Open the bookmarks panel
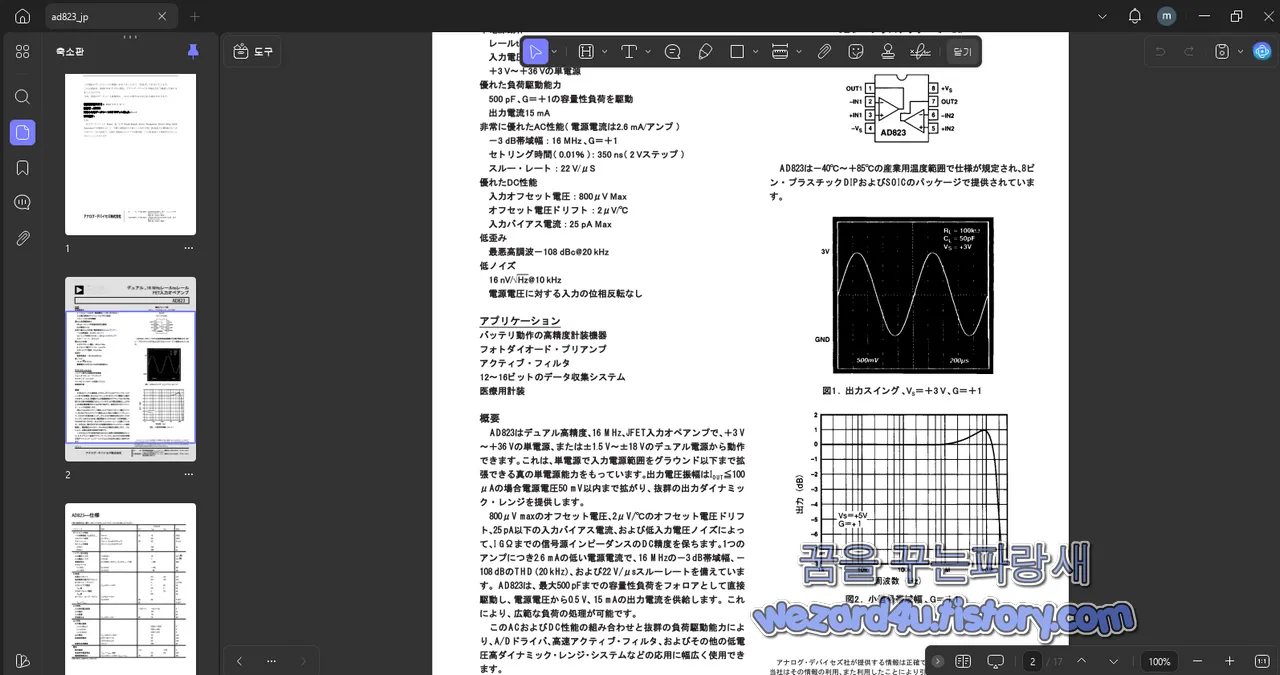 coord(22,168)
